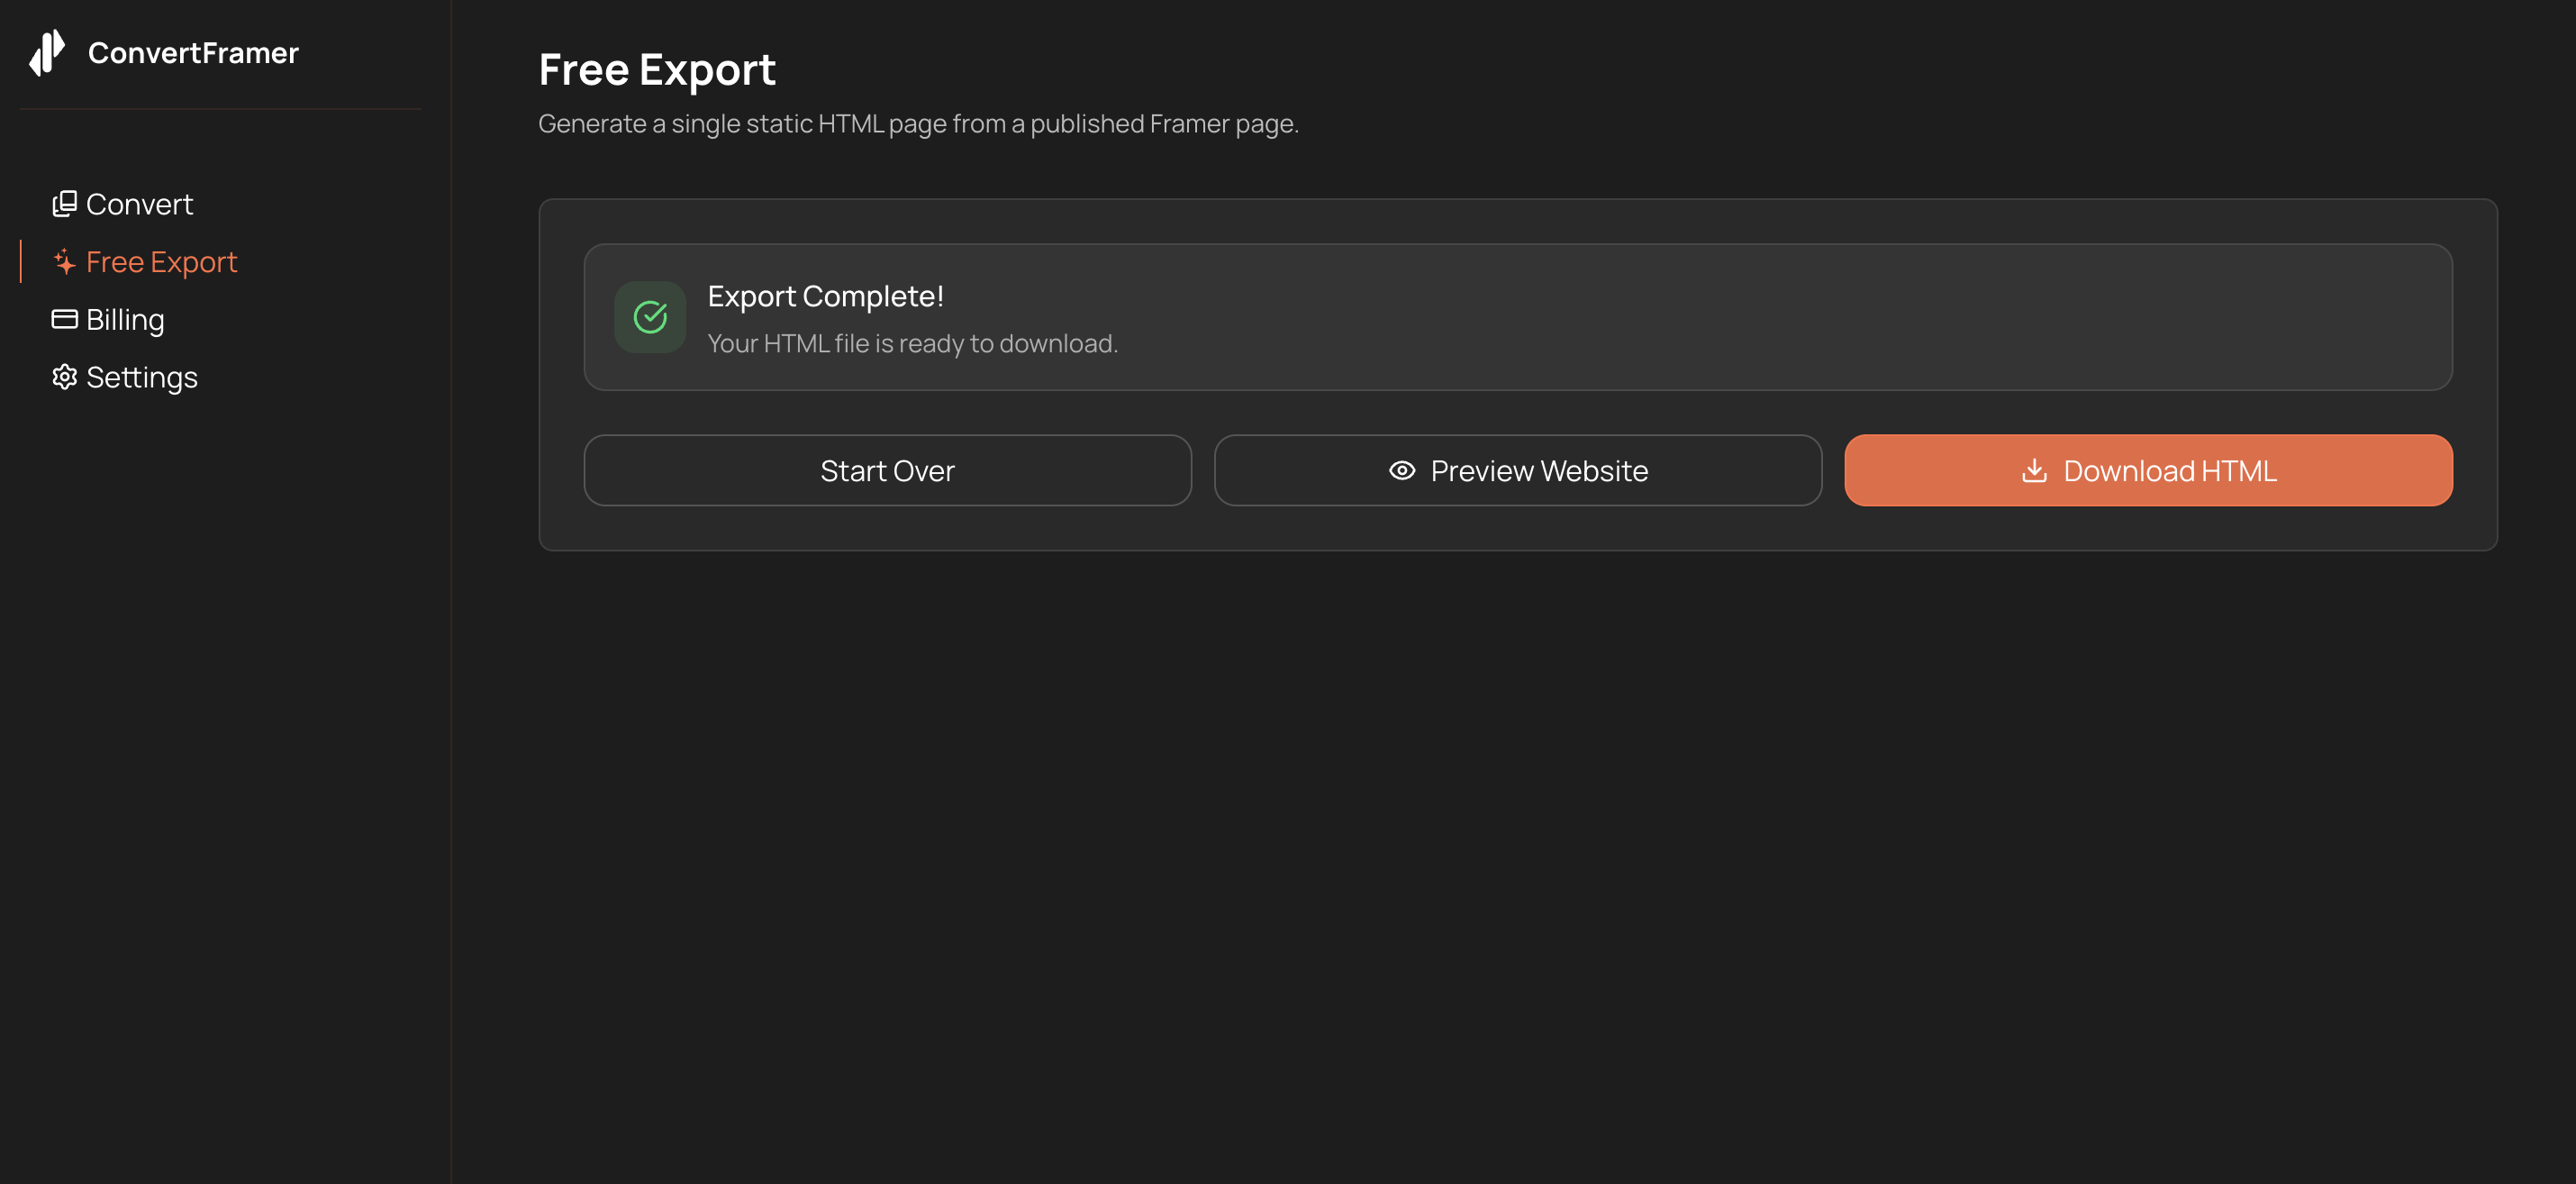This screenshot has width=2576, height=1184.
Task: Click the Settings gear icon
Action: pos(64,377)
